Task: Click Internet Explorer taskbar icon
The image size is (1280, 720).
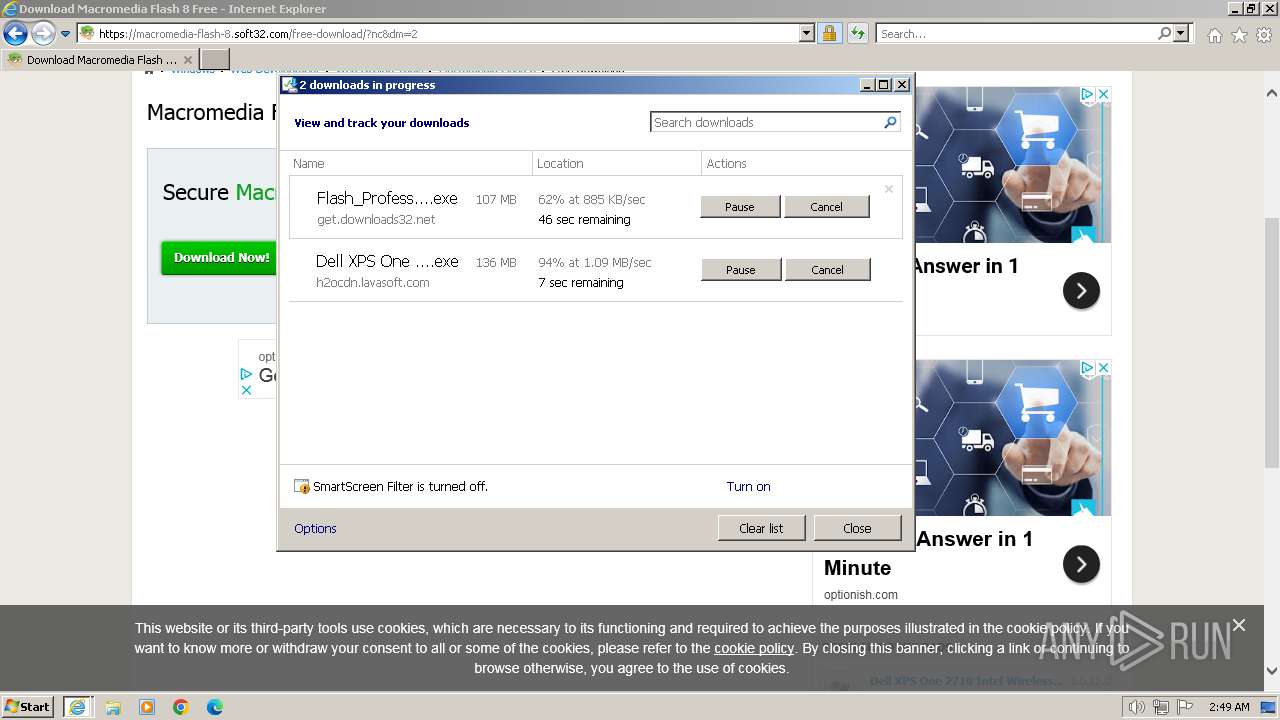Action: (77, 707)
